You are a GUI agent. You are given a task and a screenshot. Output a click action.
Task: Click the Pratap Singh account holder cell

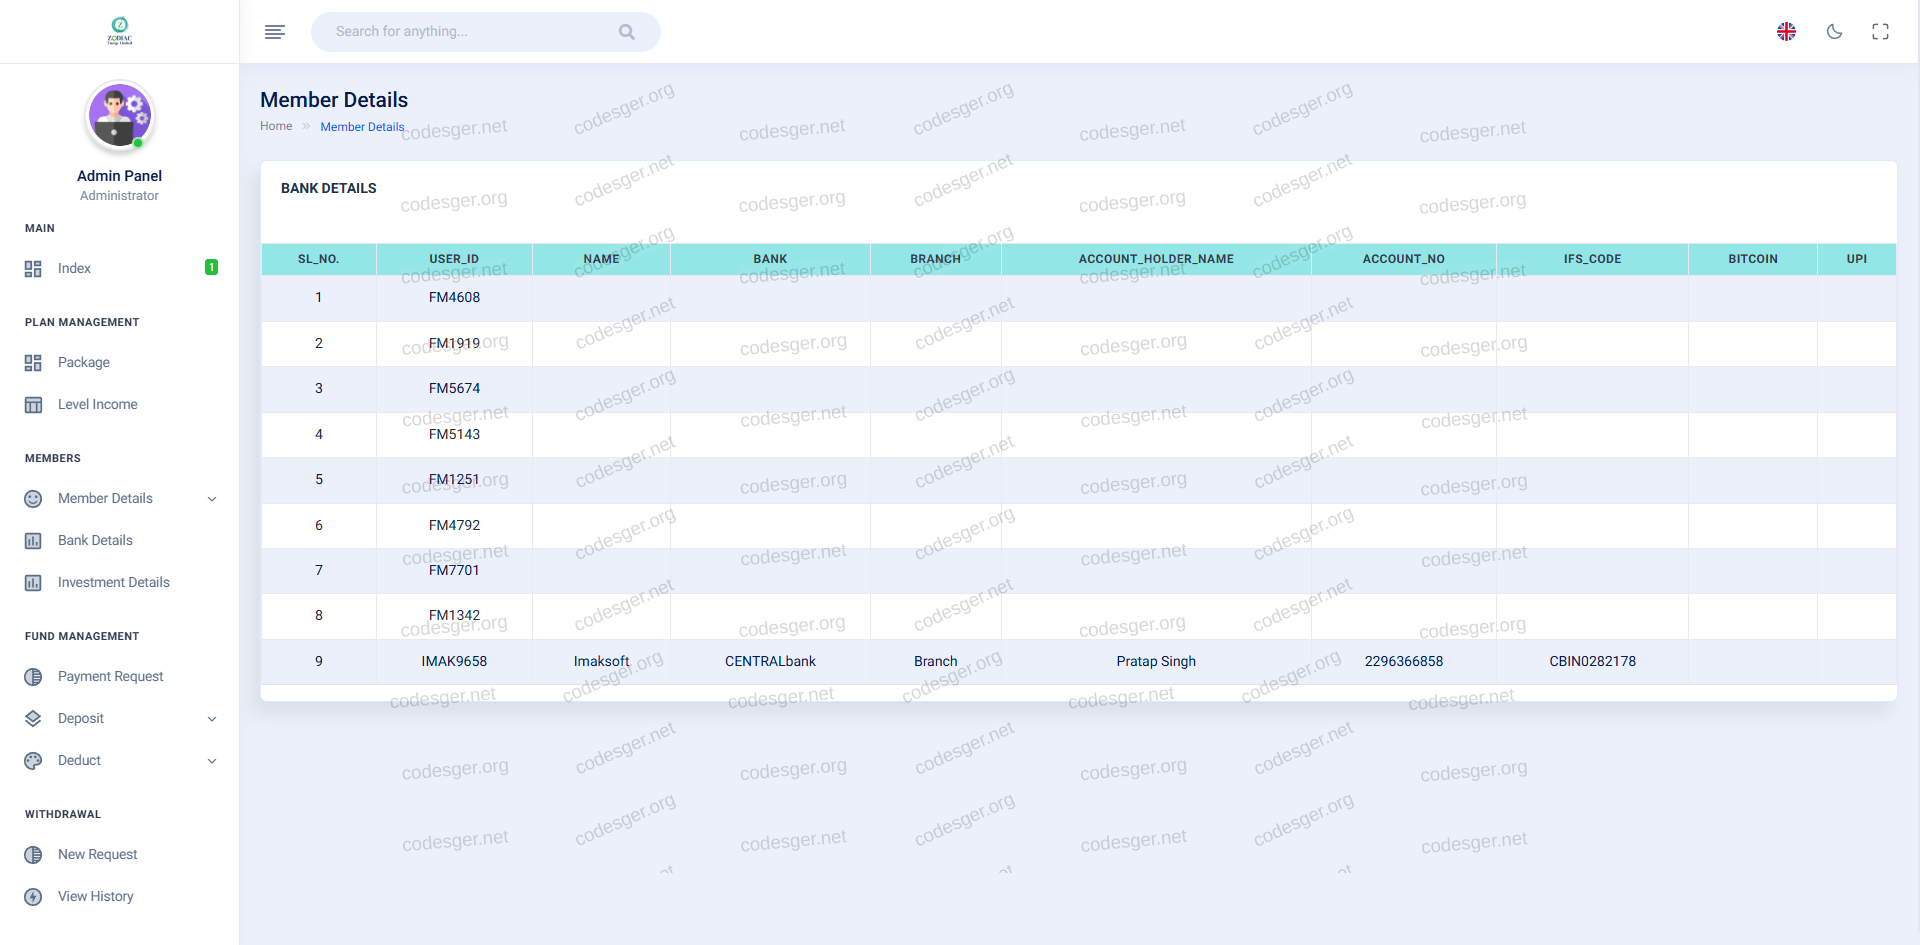tap(1156, 662)
